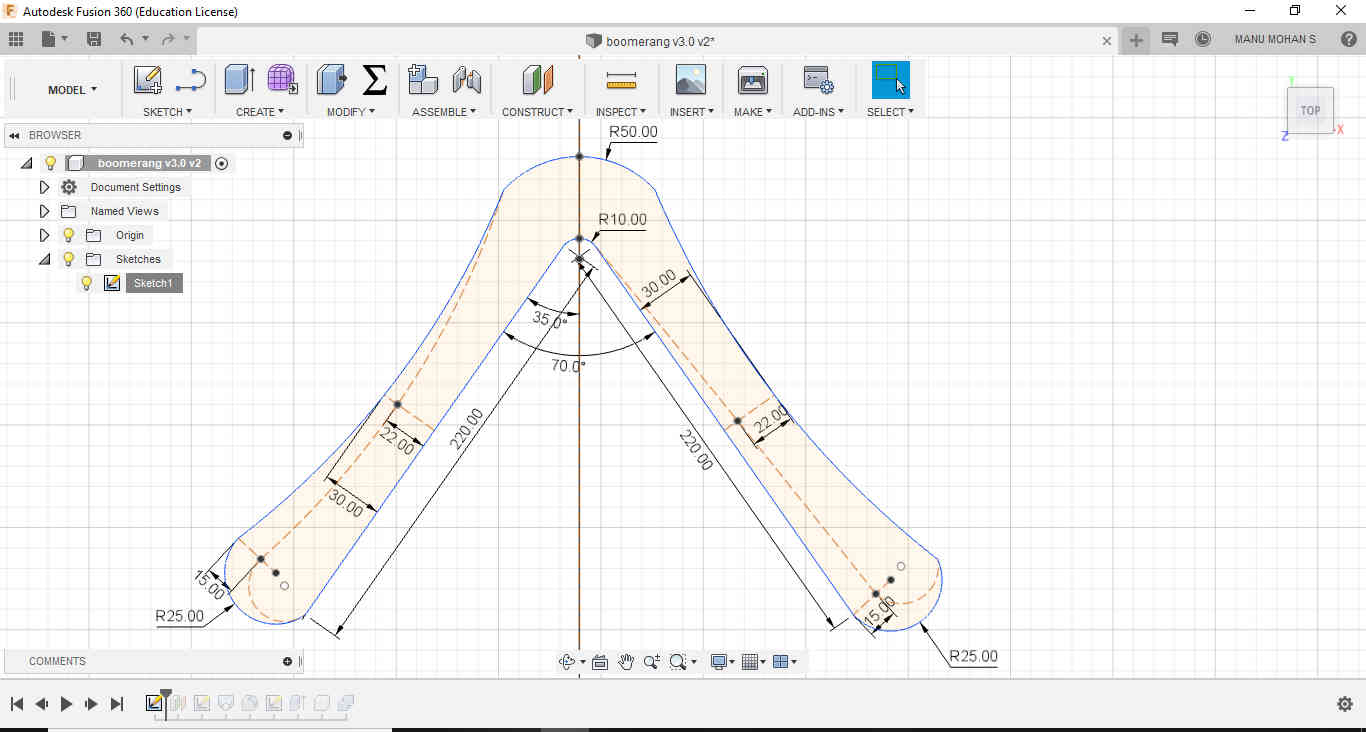Expand the Document Settings node
Image resolution: width=1366 pixels, height=732 pixels.
tap(44, 187)
